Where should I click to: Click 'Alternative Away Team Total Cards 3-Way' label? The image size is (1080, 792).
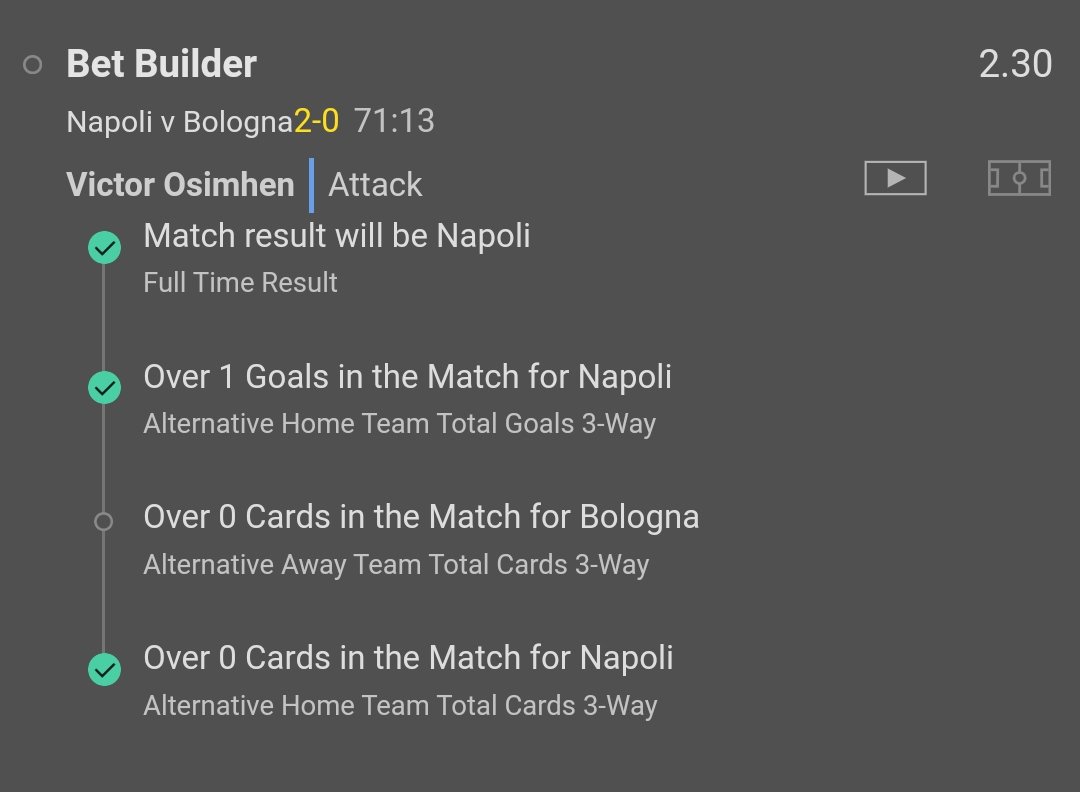(396, 565)
